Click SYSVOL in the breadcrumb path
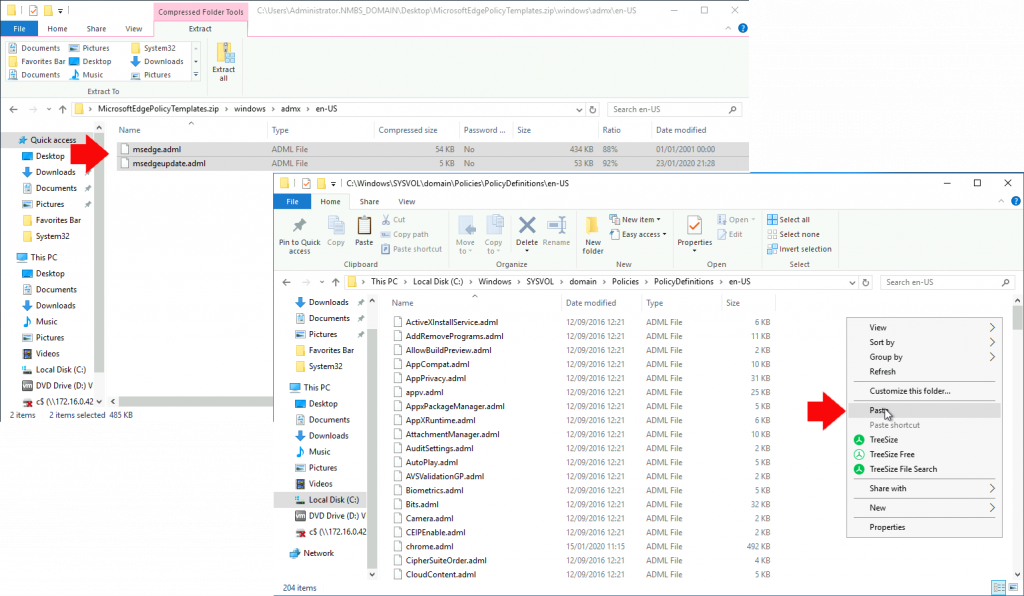Viewport: 1024px width, 596px height. [539, 282]
